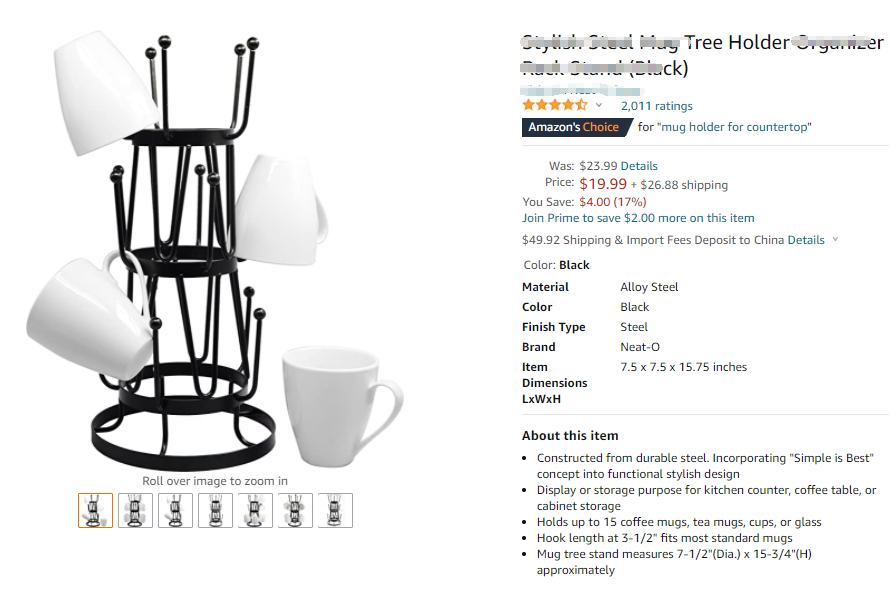Select the second product thumbnail
Image resolution: width=892 pixels, height=592 pixels.
pyautogui.click(x=136, y=510)
